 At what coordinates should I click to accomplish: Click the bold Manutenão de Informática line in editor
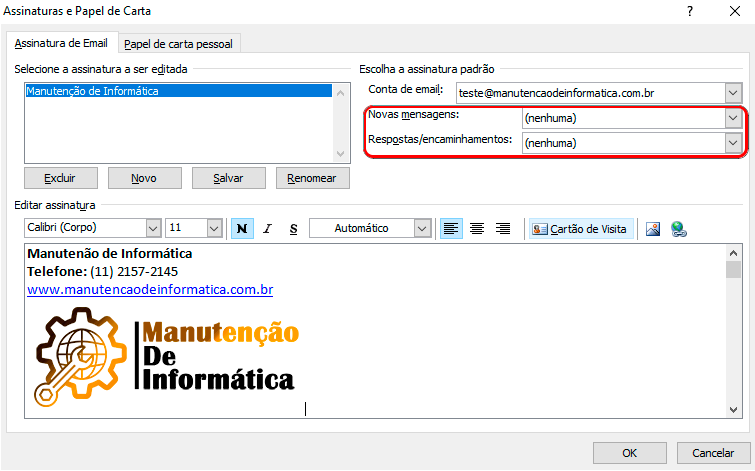(110, 253)
